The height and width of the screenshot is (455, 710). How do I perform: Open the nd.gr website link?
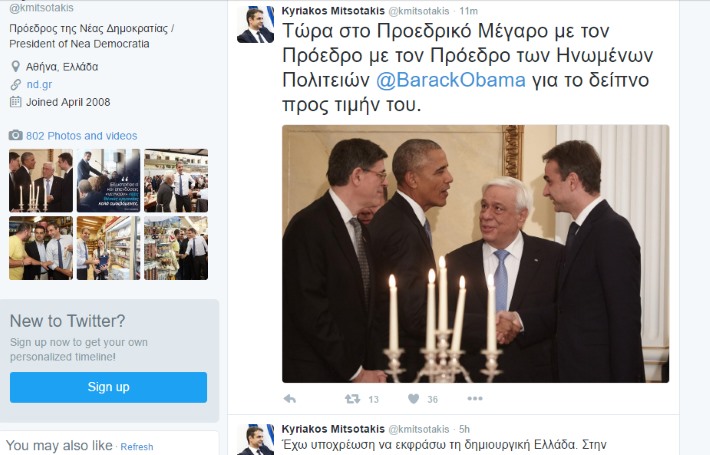click(39, 85)
